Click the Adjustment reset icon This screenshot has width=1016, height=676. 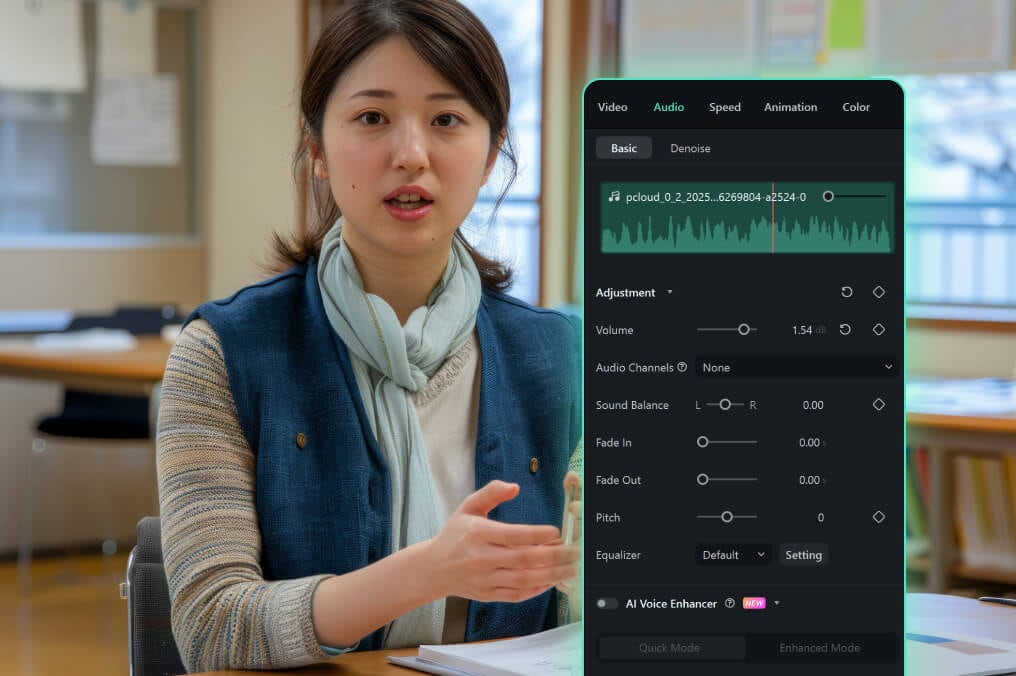[847, 292]
